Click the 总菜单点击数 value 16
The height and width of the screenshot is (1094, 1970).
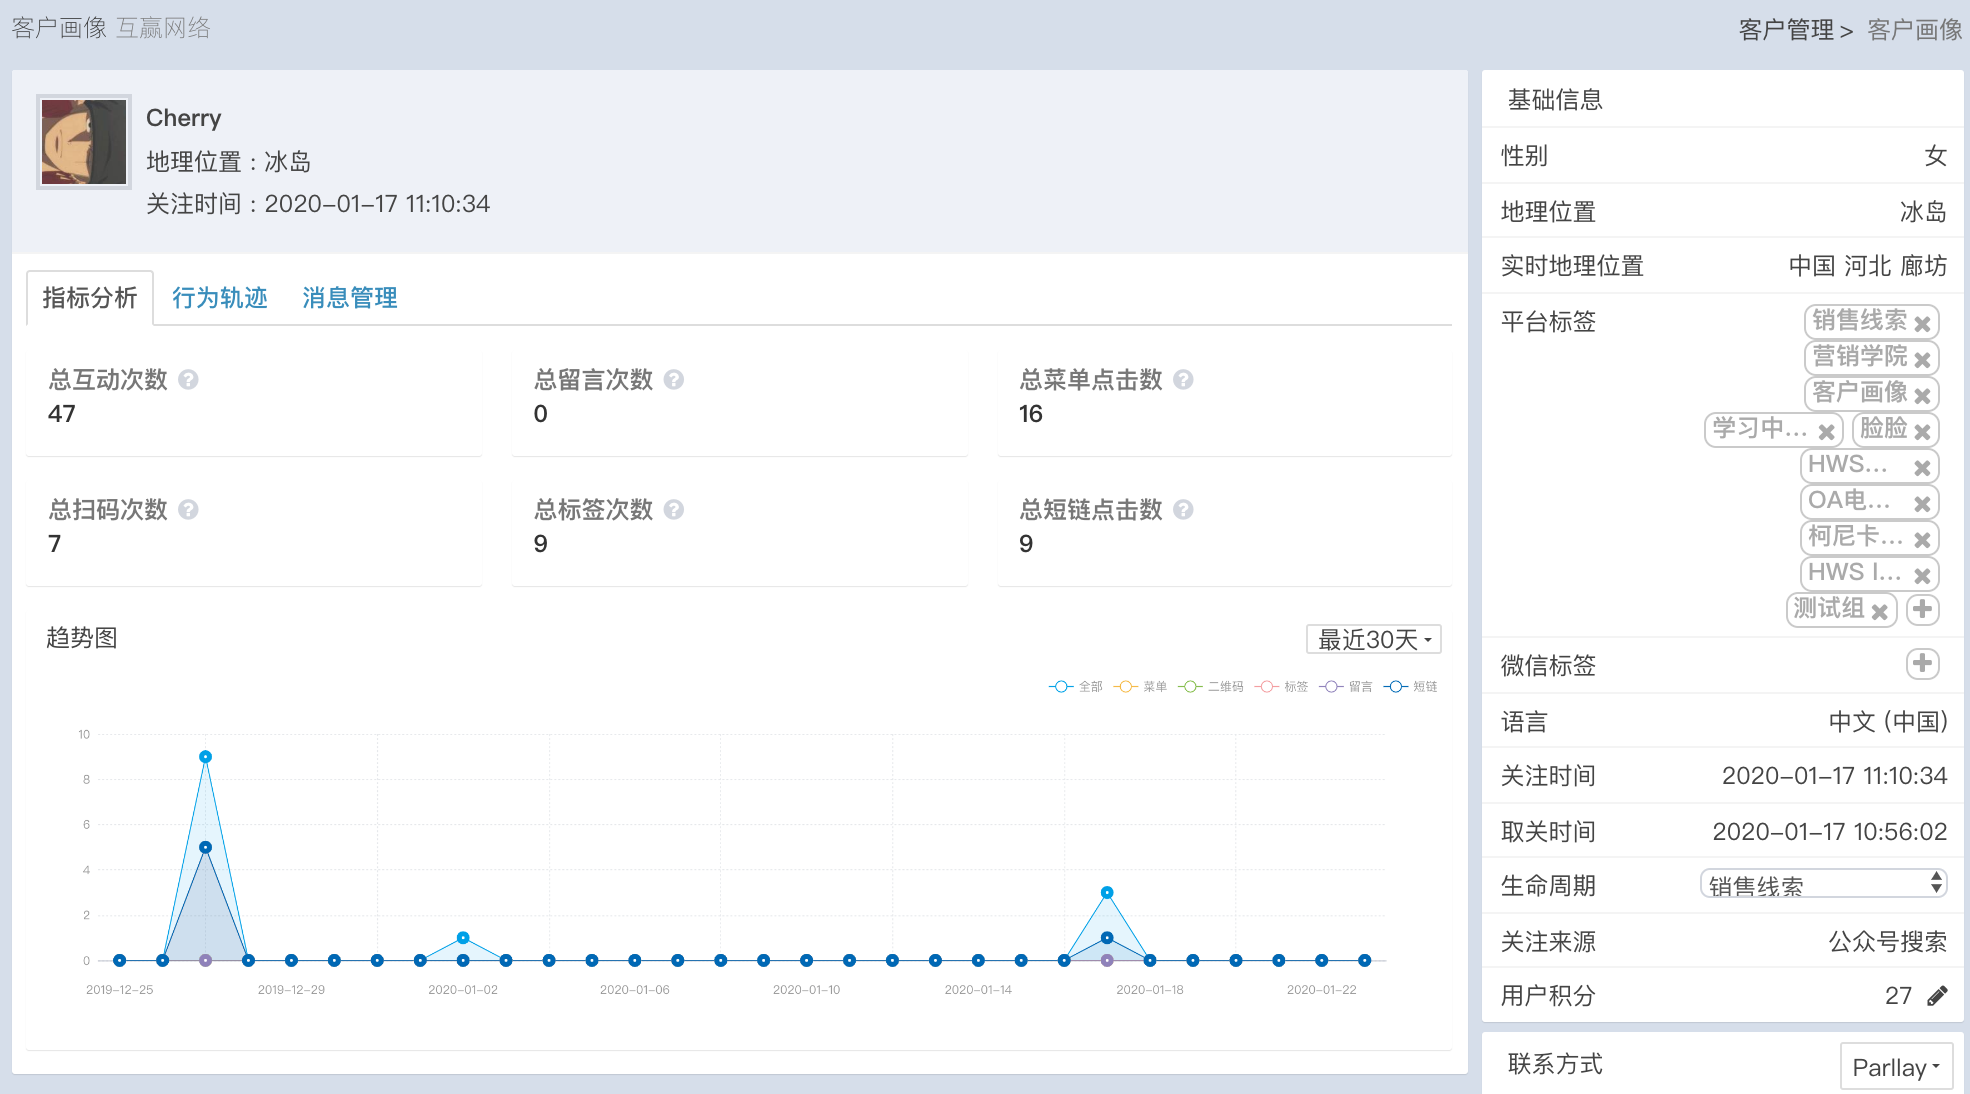tap(1031, 414)
